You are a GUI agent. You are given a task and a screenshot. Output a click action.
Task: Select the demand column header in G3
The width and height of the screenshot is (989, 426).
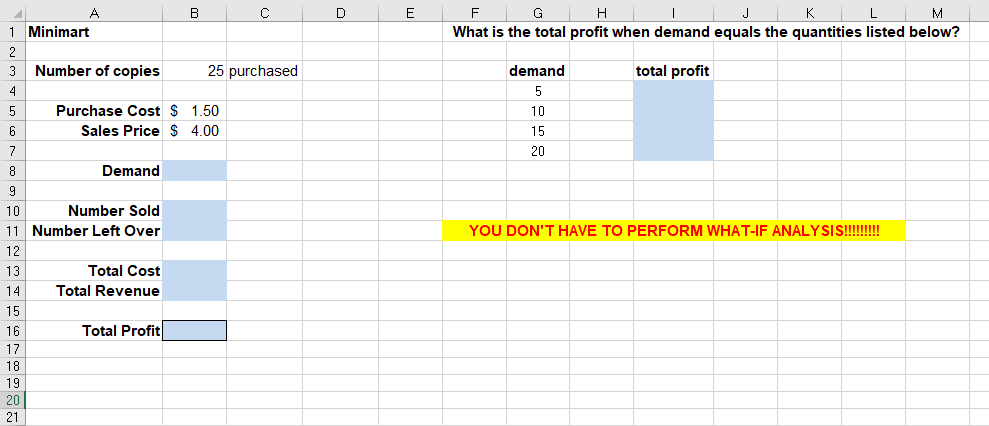[x=537, y=71]
